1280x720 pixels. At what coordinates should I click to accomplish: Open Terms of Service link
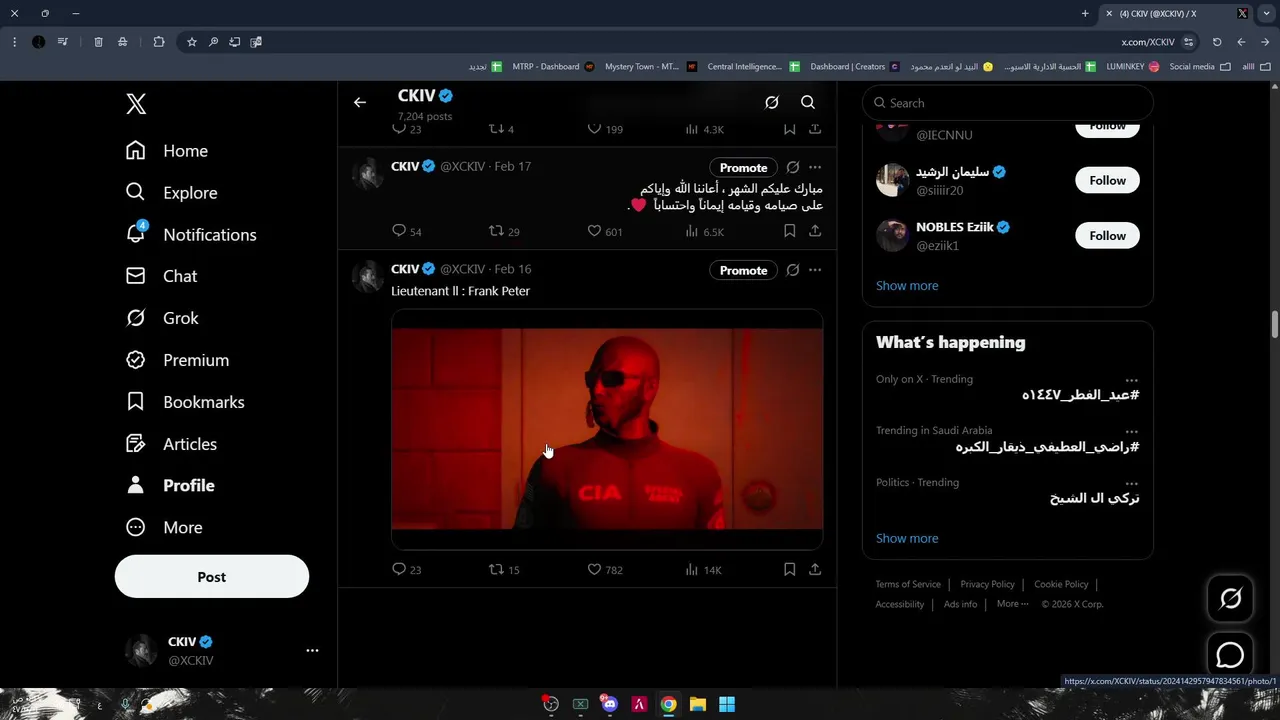pyautogui.click(x=908, y=584)
